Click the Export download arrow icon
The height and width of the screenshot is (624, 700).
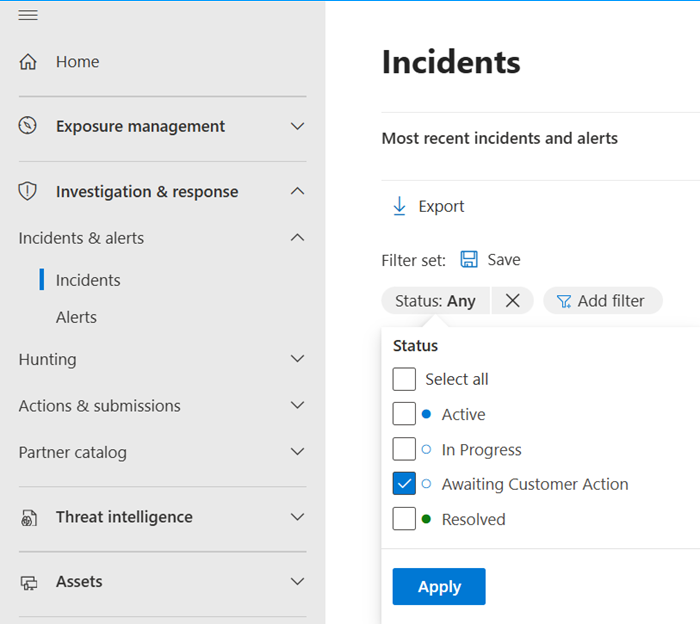click(399, 206)
